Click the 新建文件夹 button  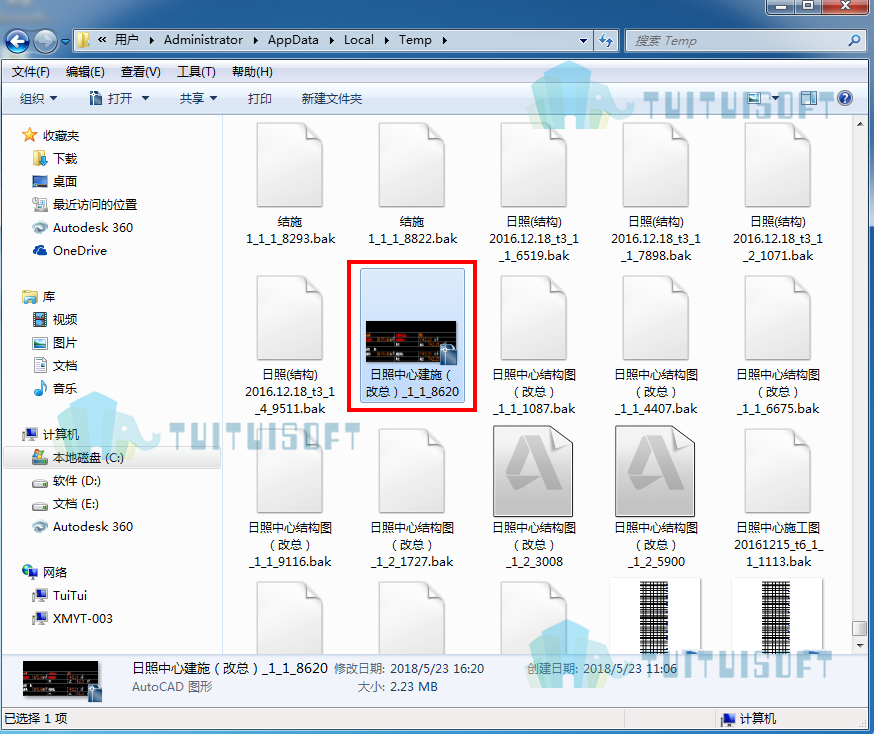pos(332,99)
